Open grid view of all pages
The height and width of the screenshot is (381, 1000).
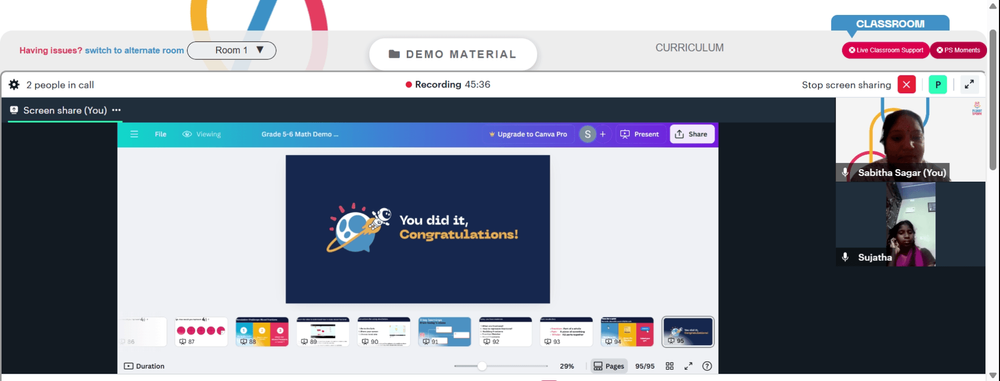pyautogui.click(x=670, y=366)
